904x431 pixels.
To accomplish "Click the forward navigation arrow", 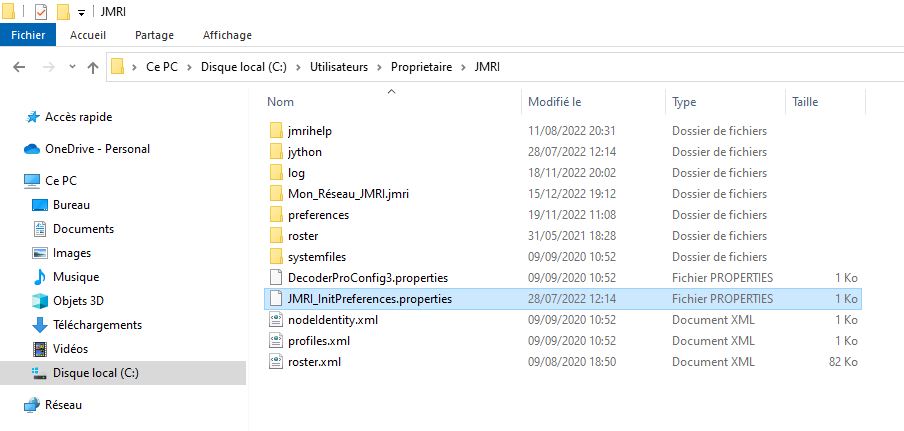I will click(x=49, y=67).
